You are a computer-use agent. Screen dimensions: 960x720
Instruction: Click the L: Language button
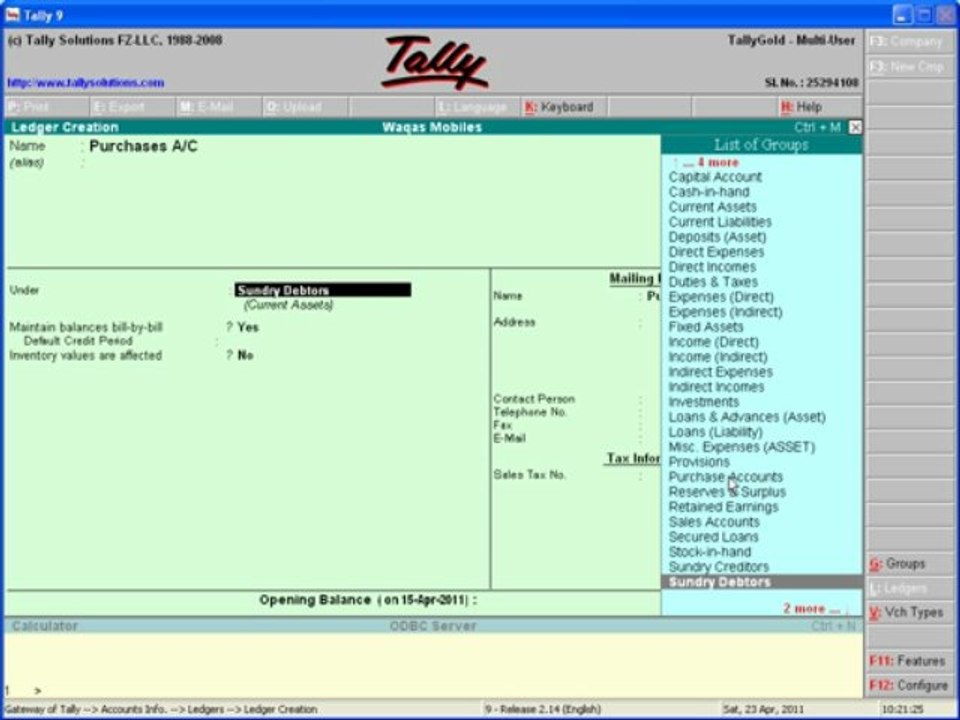click(x=476, y=107)
